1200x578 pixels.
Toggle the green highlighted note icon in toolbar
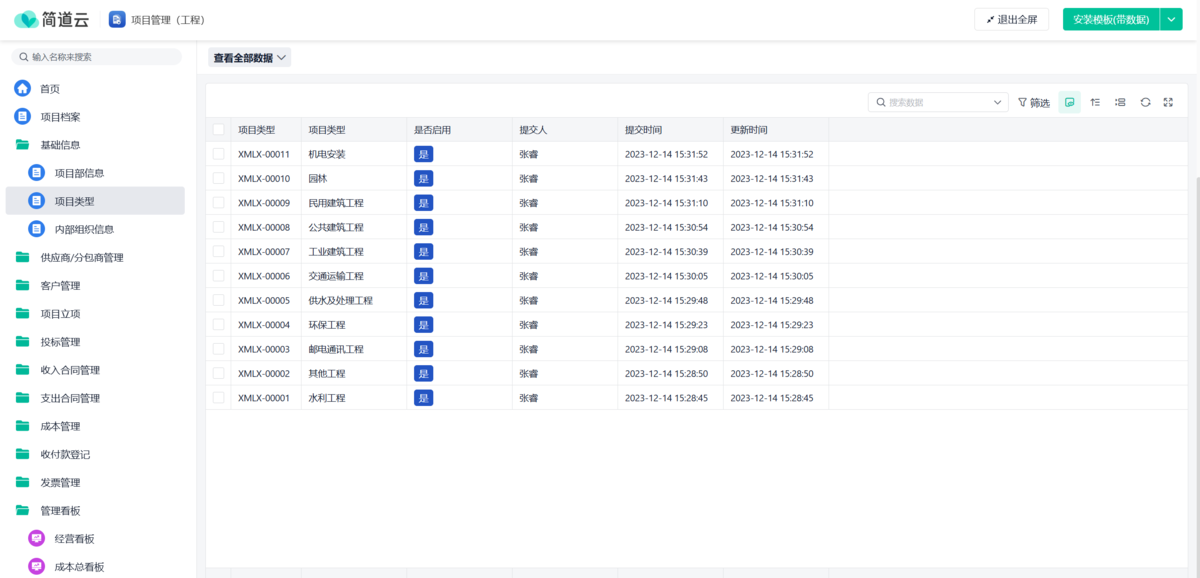[1070, 102]
